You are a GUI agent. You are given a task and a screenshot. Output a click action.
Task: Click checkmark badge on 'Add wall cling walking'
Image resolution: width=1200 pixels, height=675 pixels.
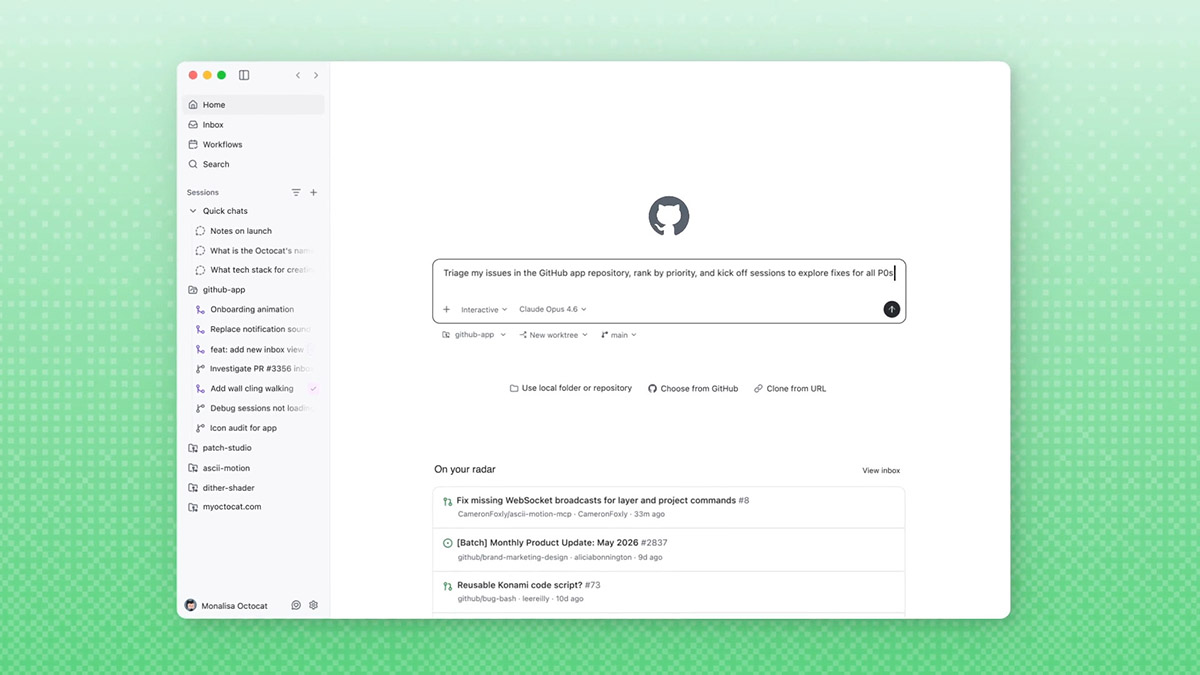click(x=313, y=388)
